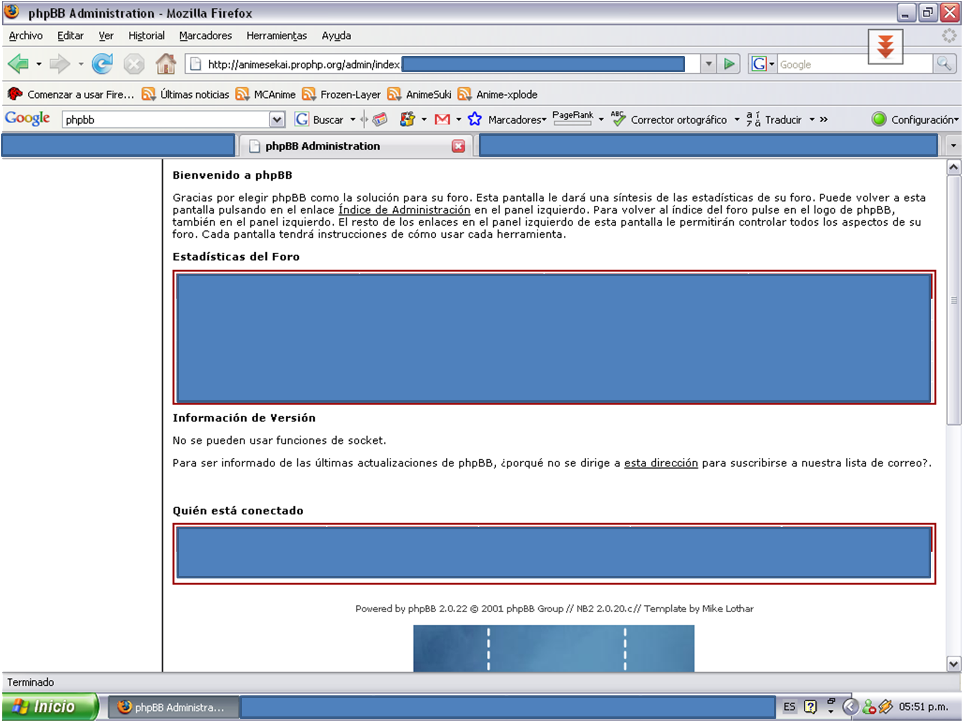Reload the page with refresh icon

tap(102, 63)
